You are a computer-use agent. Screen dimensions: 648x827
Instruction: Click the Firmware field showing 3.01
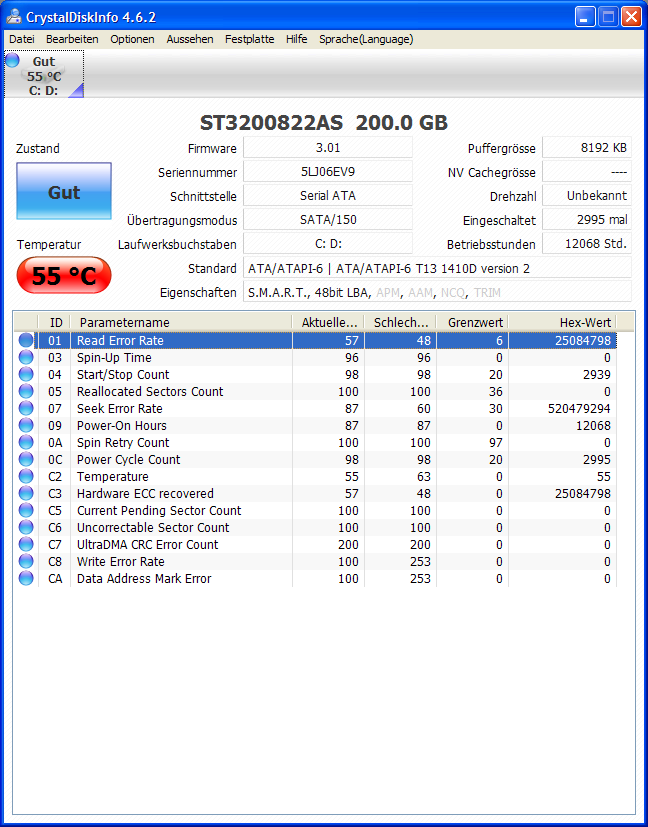328,148
